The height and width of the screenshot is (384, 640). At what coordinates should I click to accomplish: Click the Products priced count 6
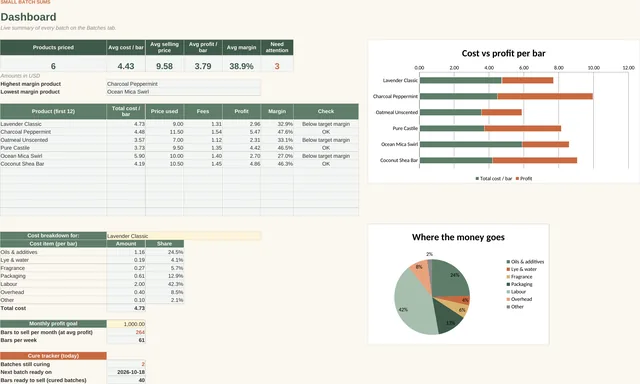click(x=53, y=66)
